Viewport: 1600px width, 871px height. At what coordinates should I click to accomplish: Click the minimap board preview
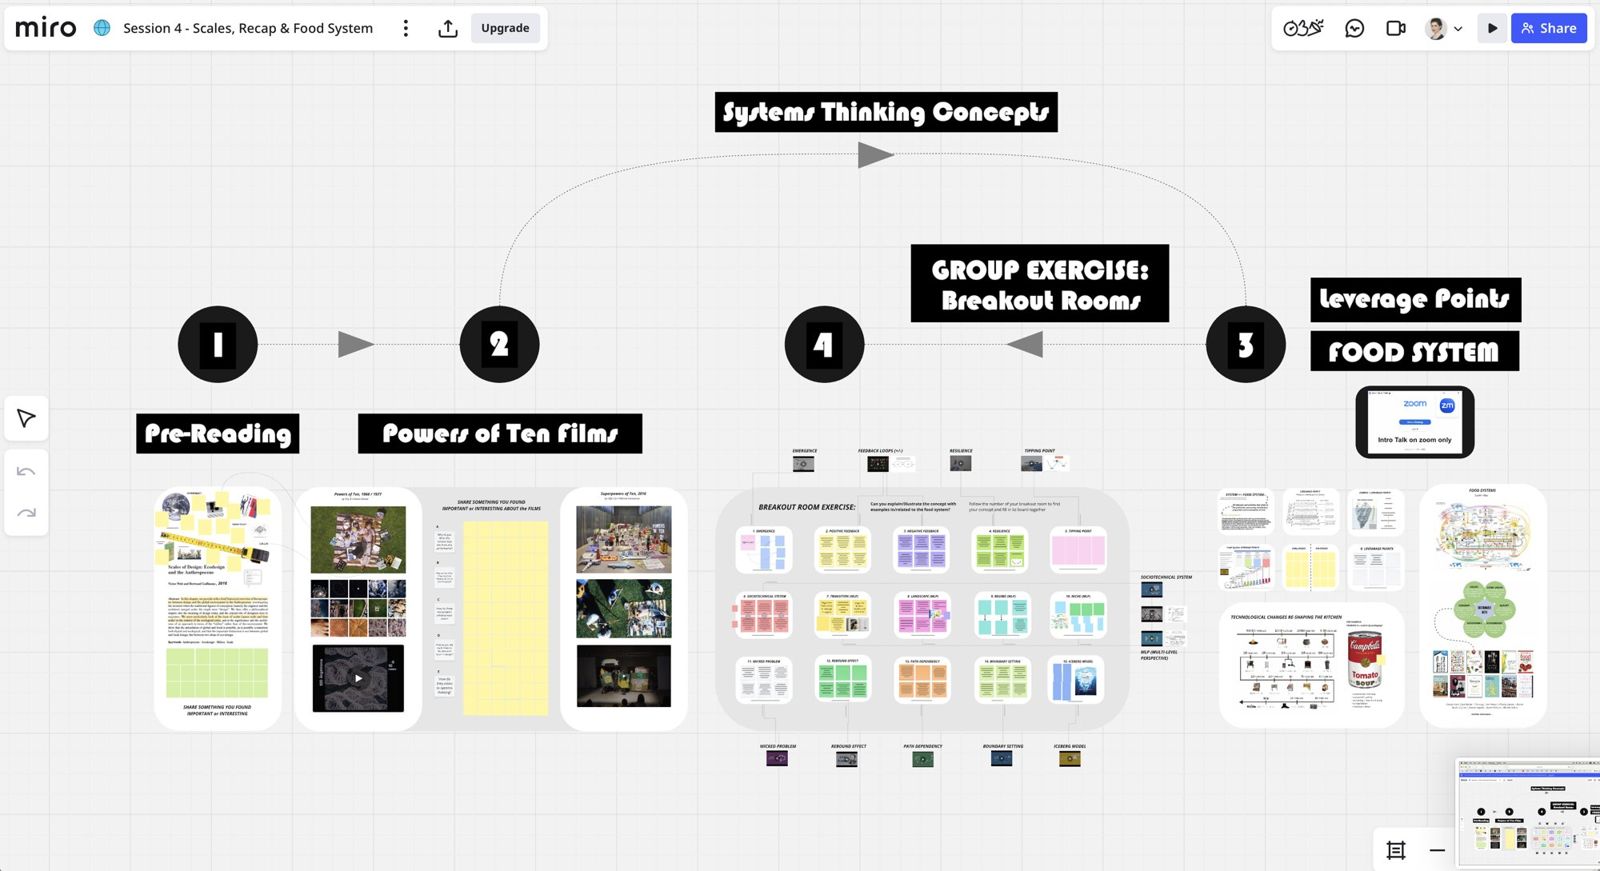tap(1527, 812)
